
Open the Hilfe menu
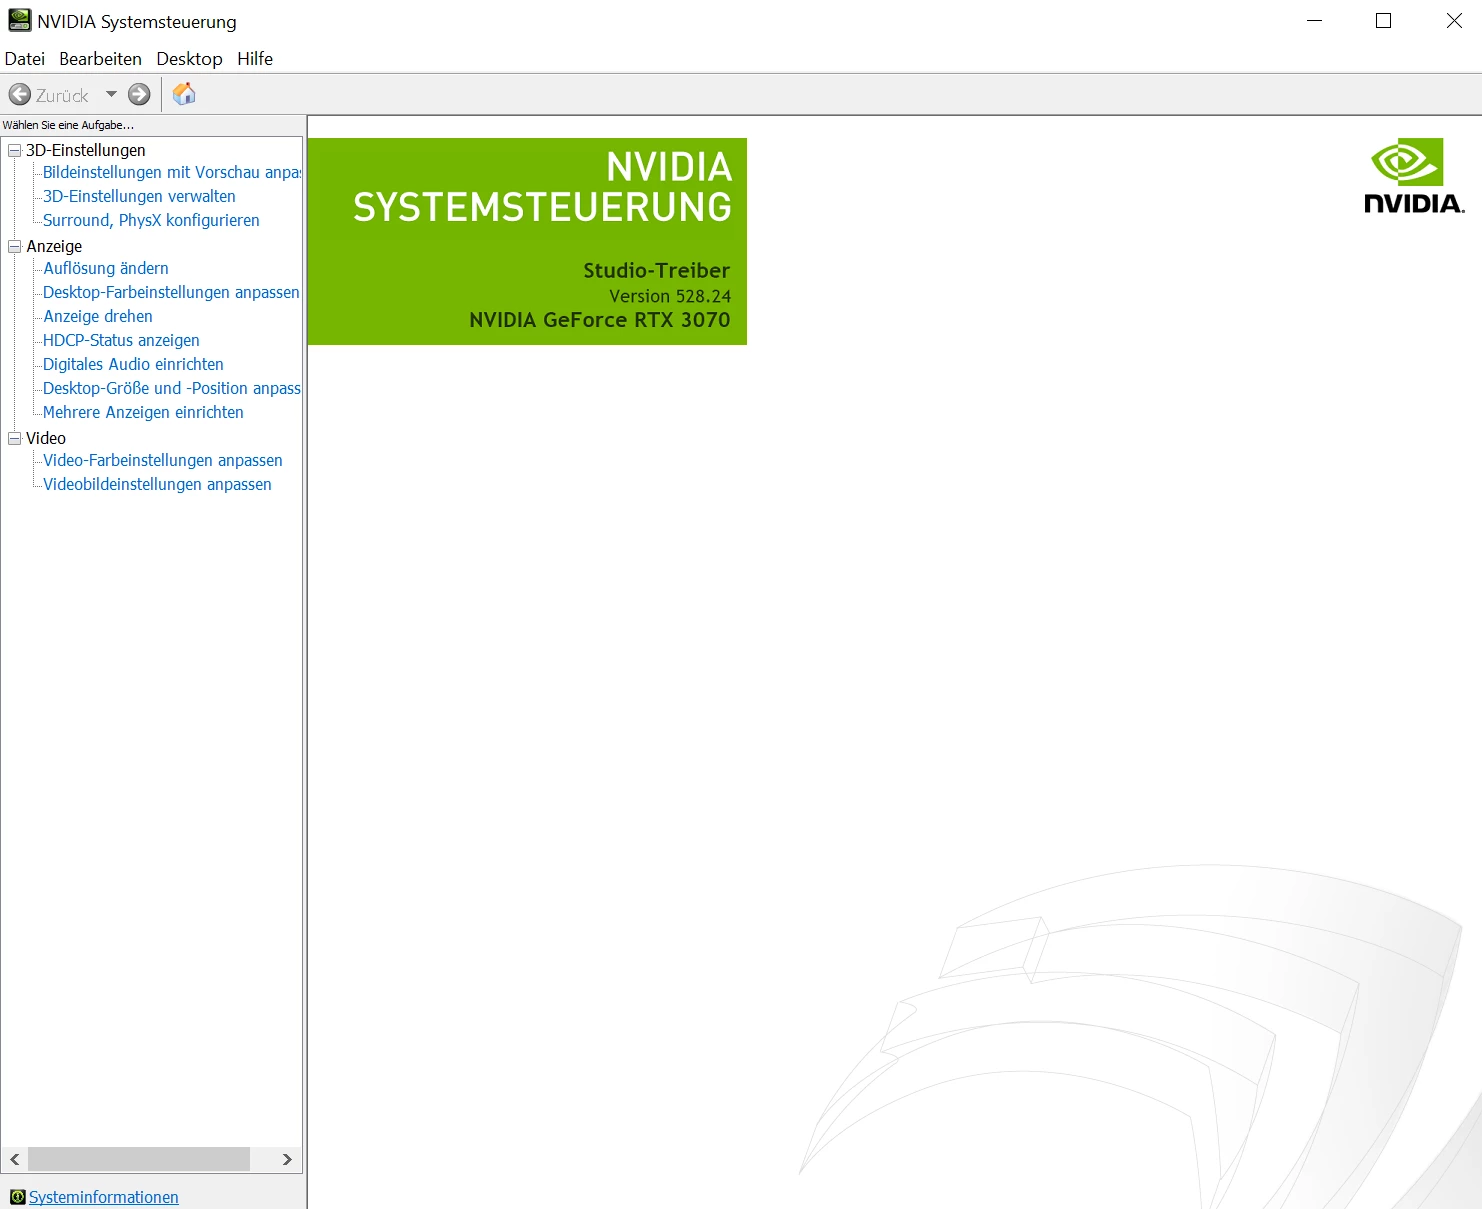click(x=255, y=59)
